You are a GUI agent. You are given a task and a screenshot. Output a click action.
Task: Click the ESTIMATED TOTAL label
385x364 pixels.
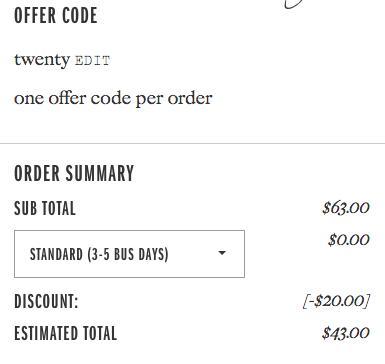pos(66,333)
